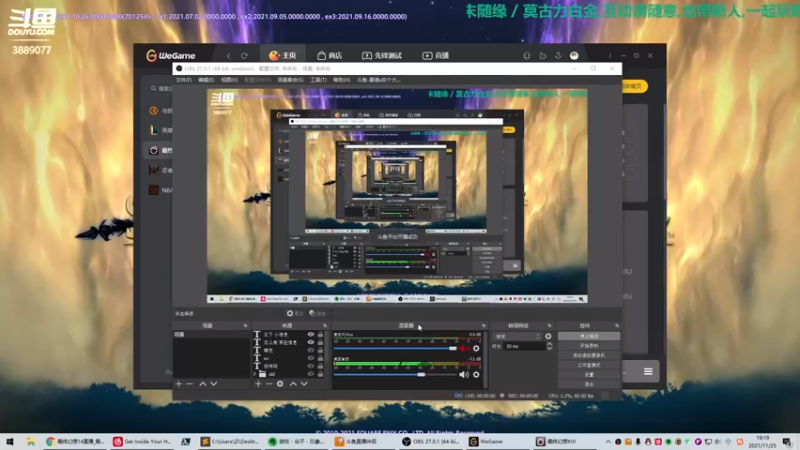The height and width of the screenshot is (450, 800).
Task: Toggle visibility of the wc source
Action: pos(311,358)
